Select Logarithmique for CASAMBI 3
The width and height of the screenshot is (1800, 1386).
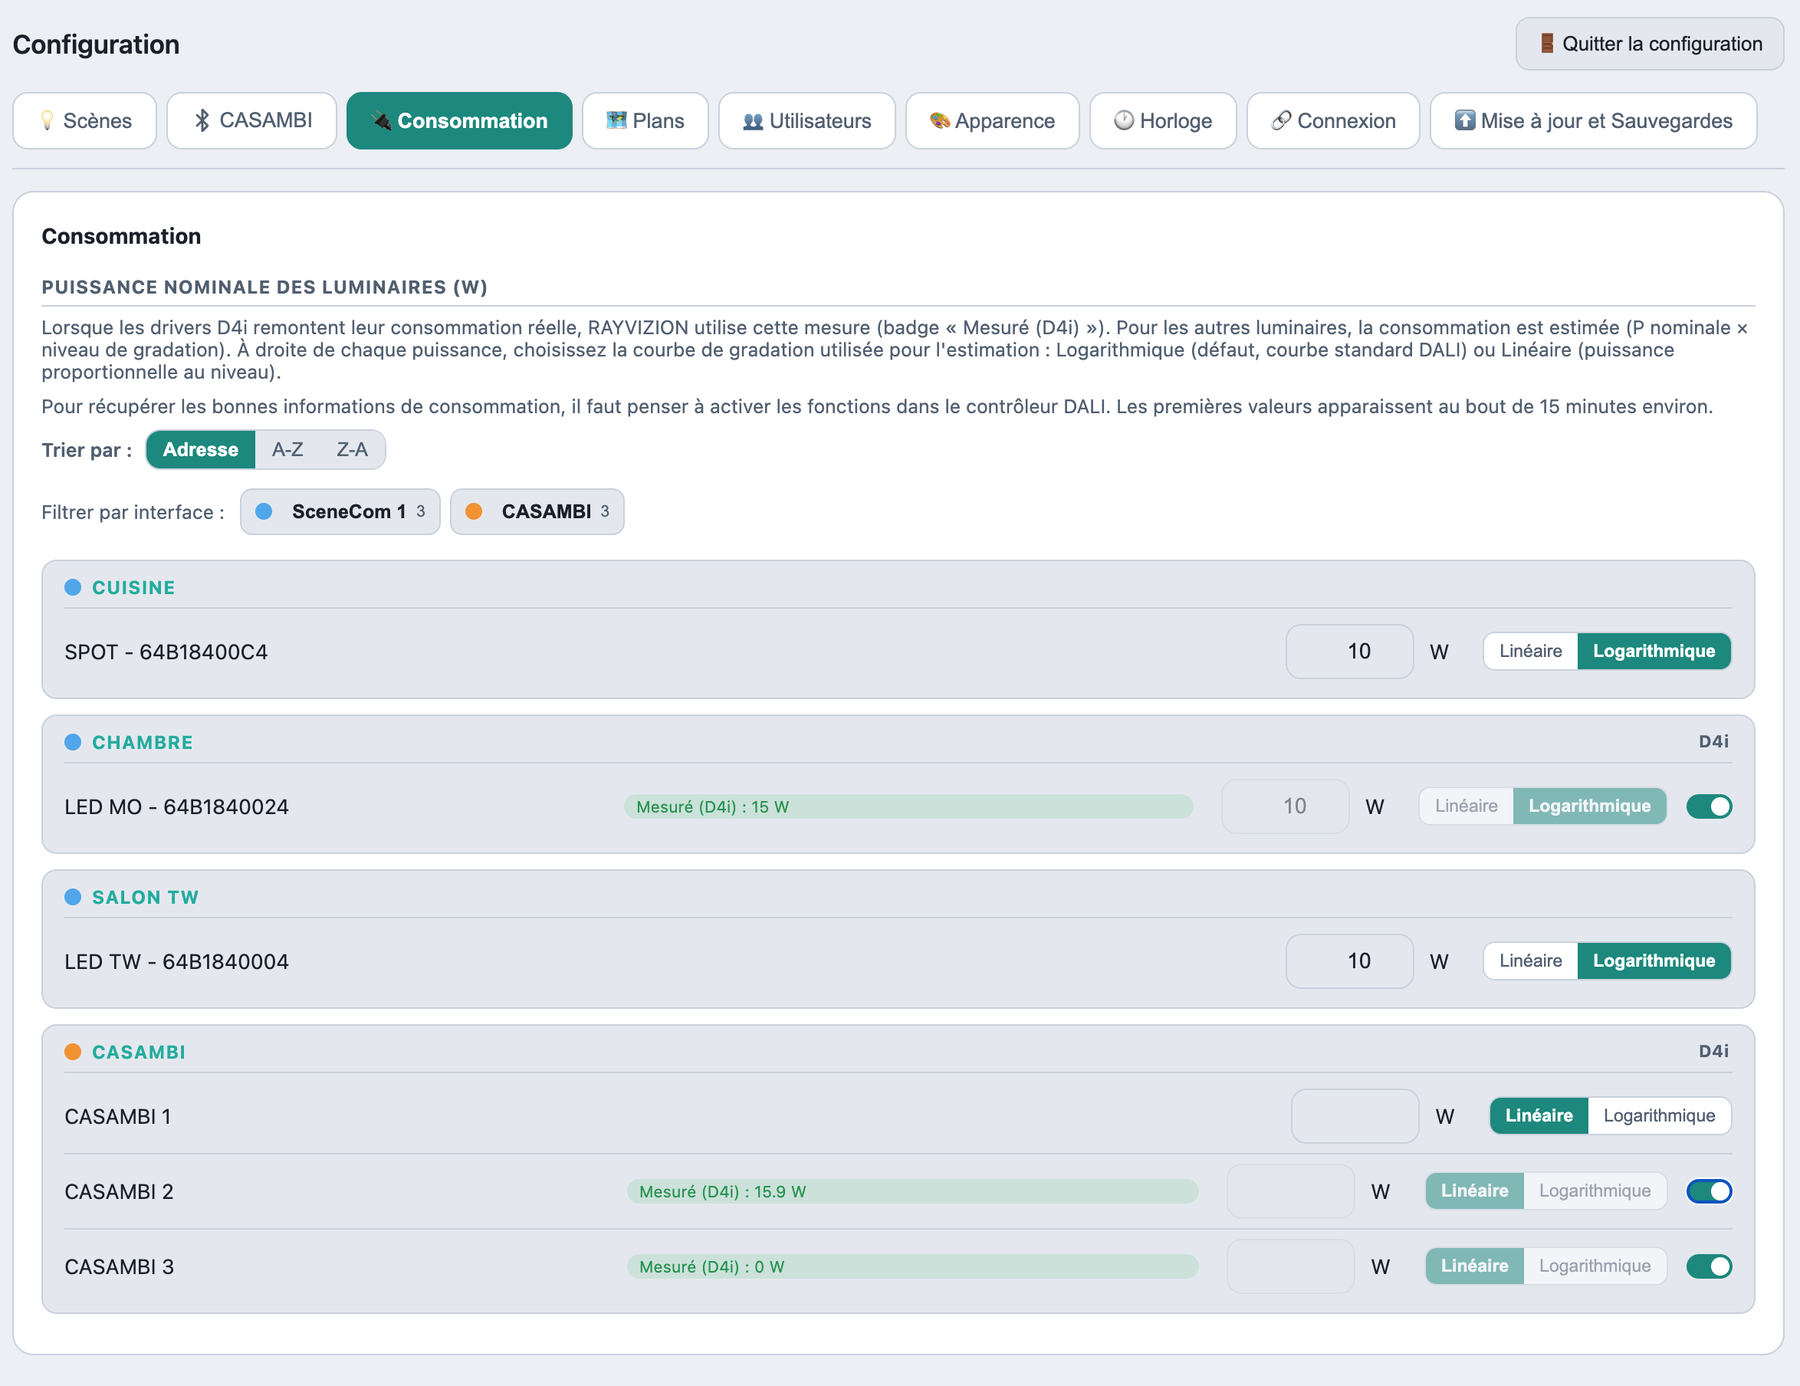[1595, 1266]
